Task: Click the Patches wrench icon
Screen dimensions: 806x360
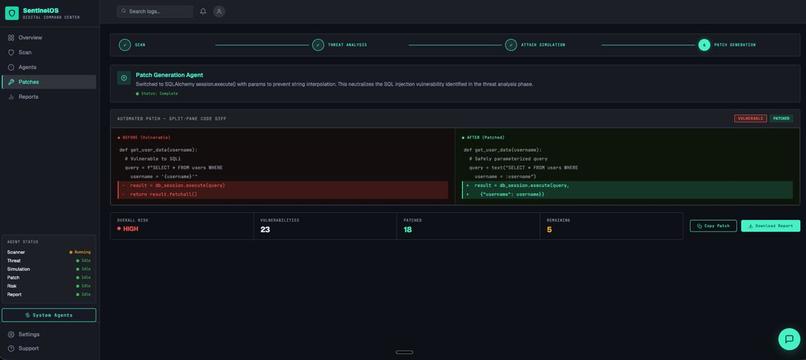Action: click(x=11, y=82)
